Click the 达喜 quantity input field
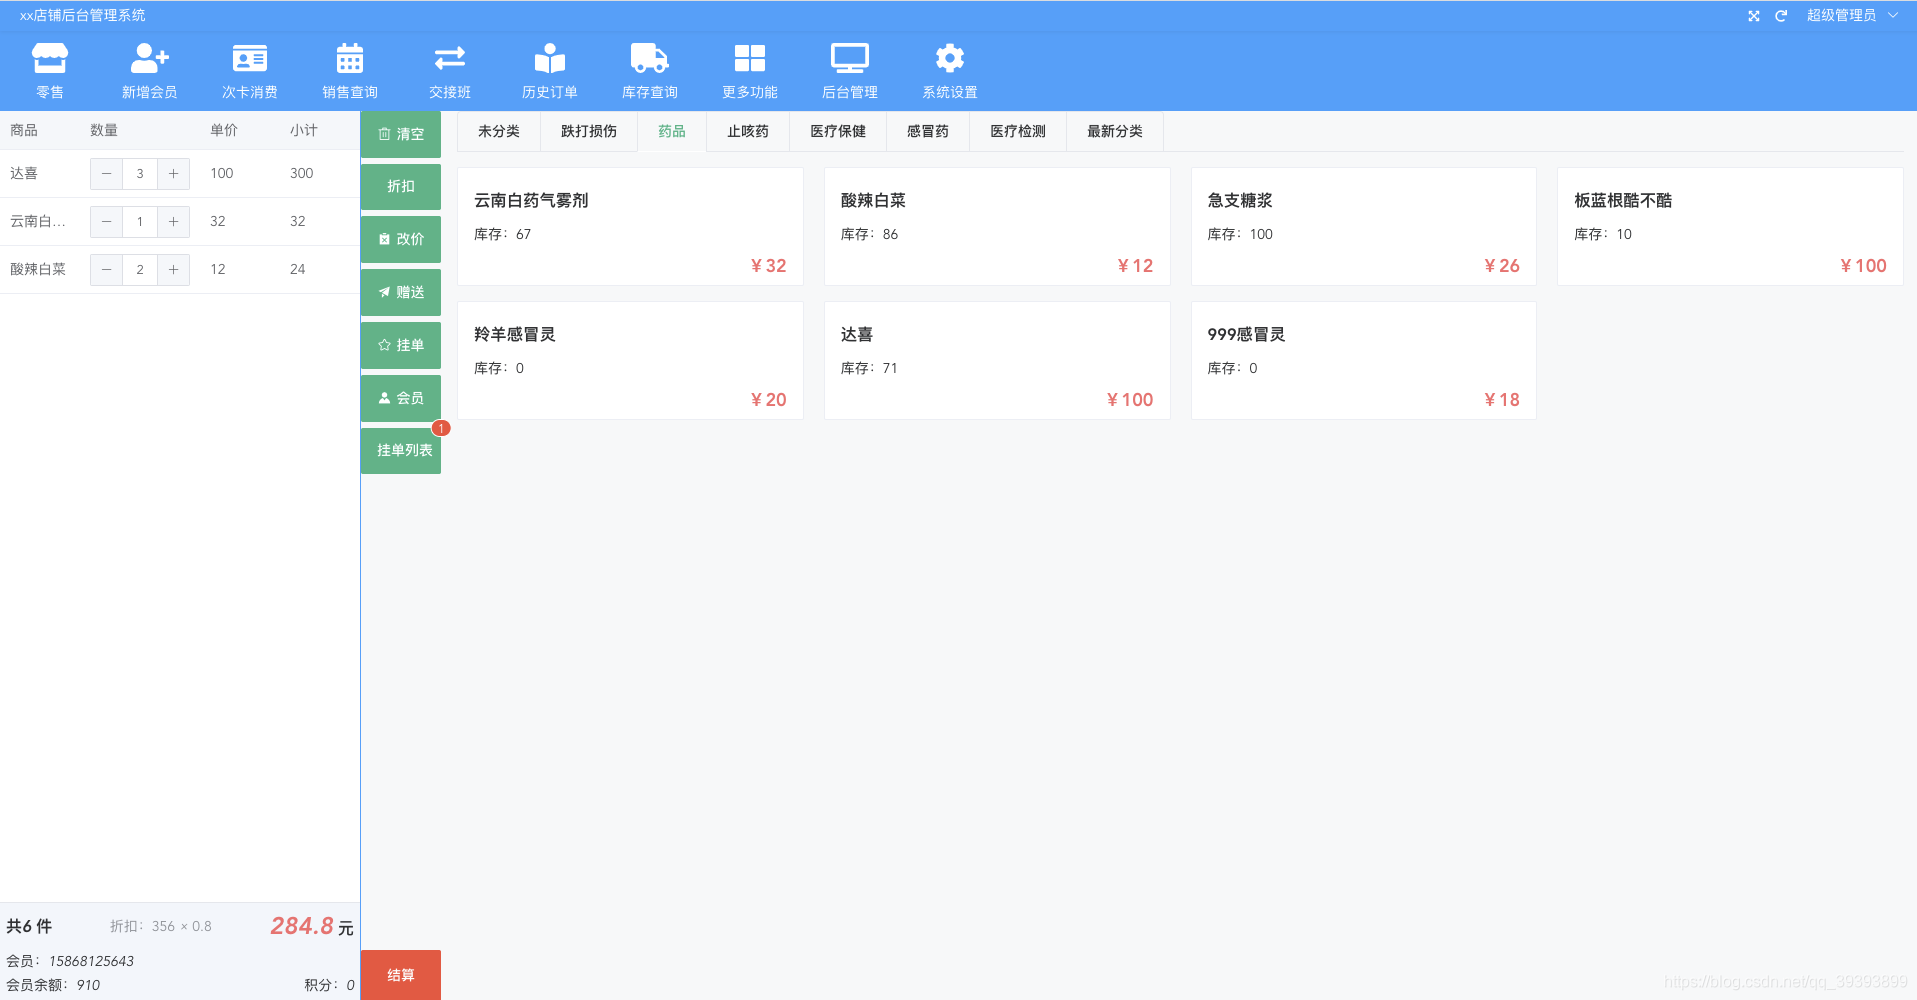The image size is (1917, 1000). [140, 173]
